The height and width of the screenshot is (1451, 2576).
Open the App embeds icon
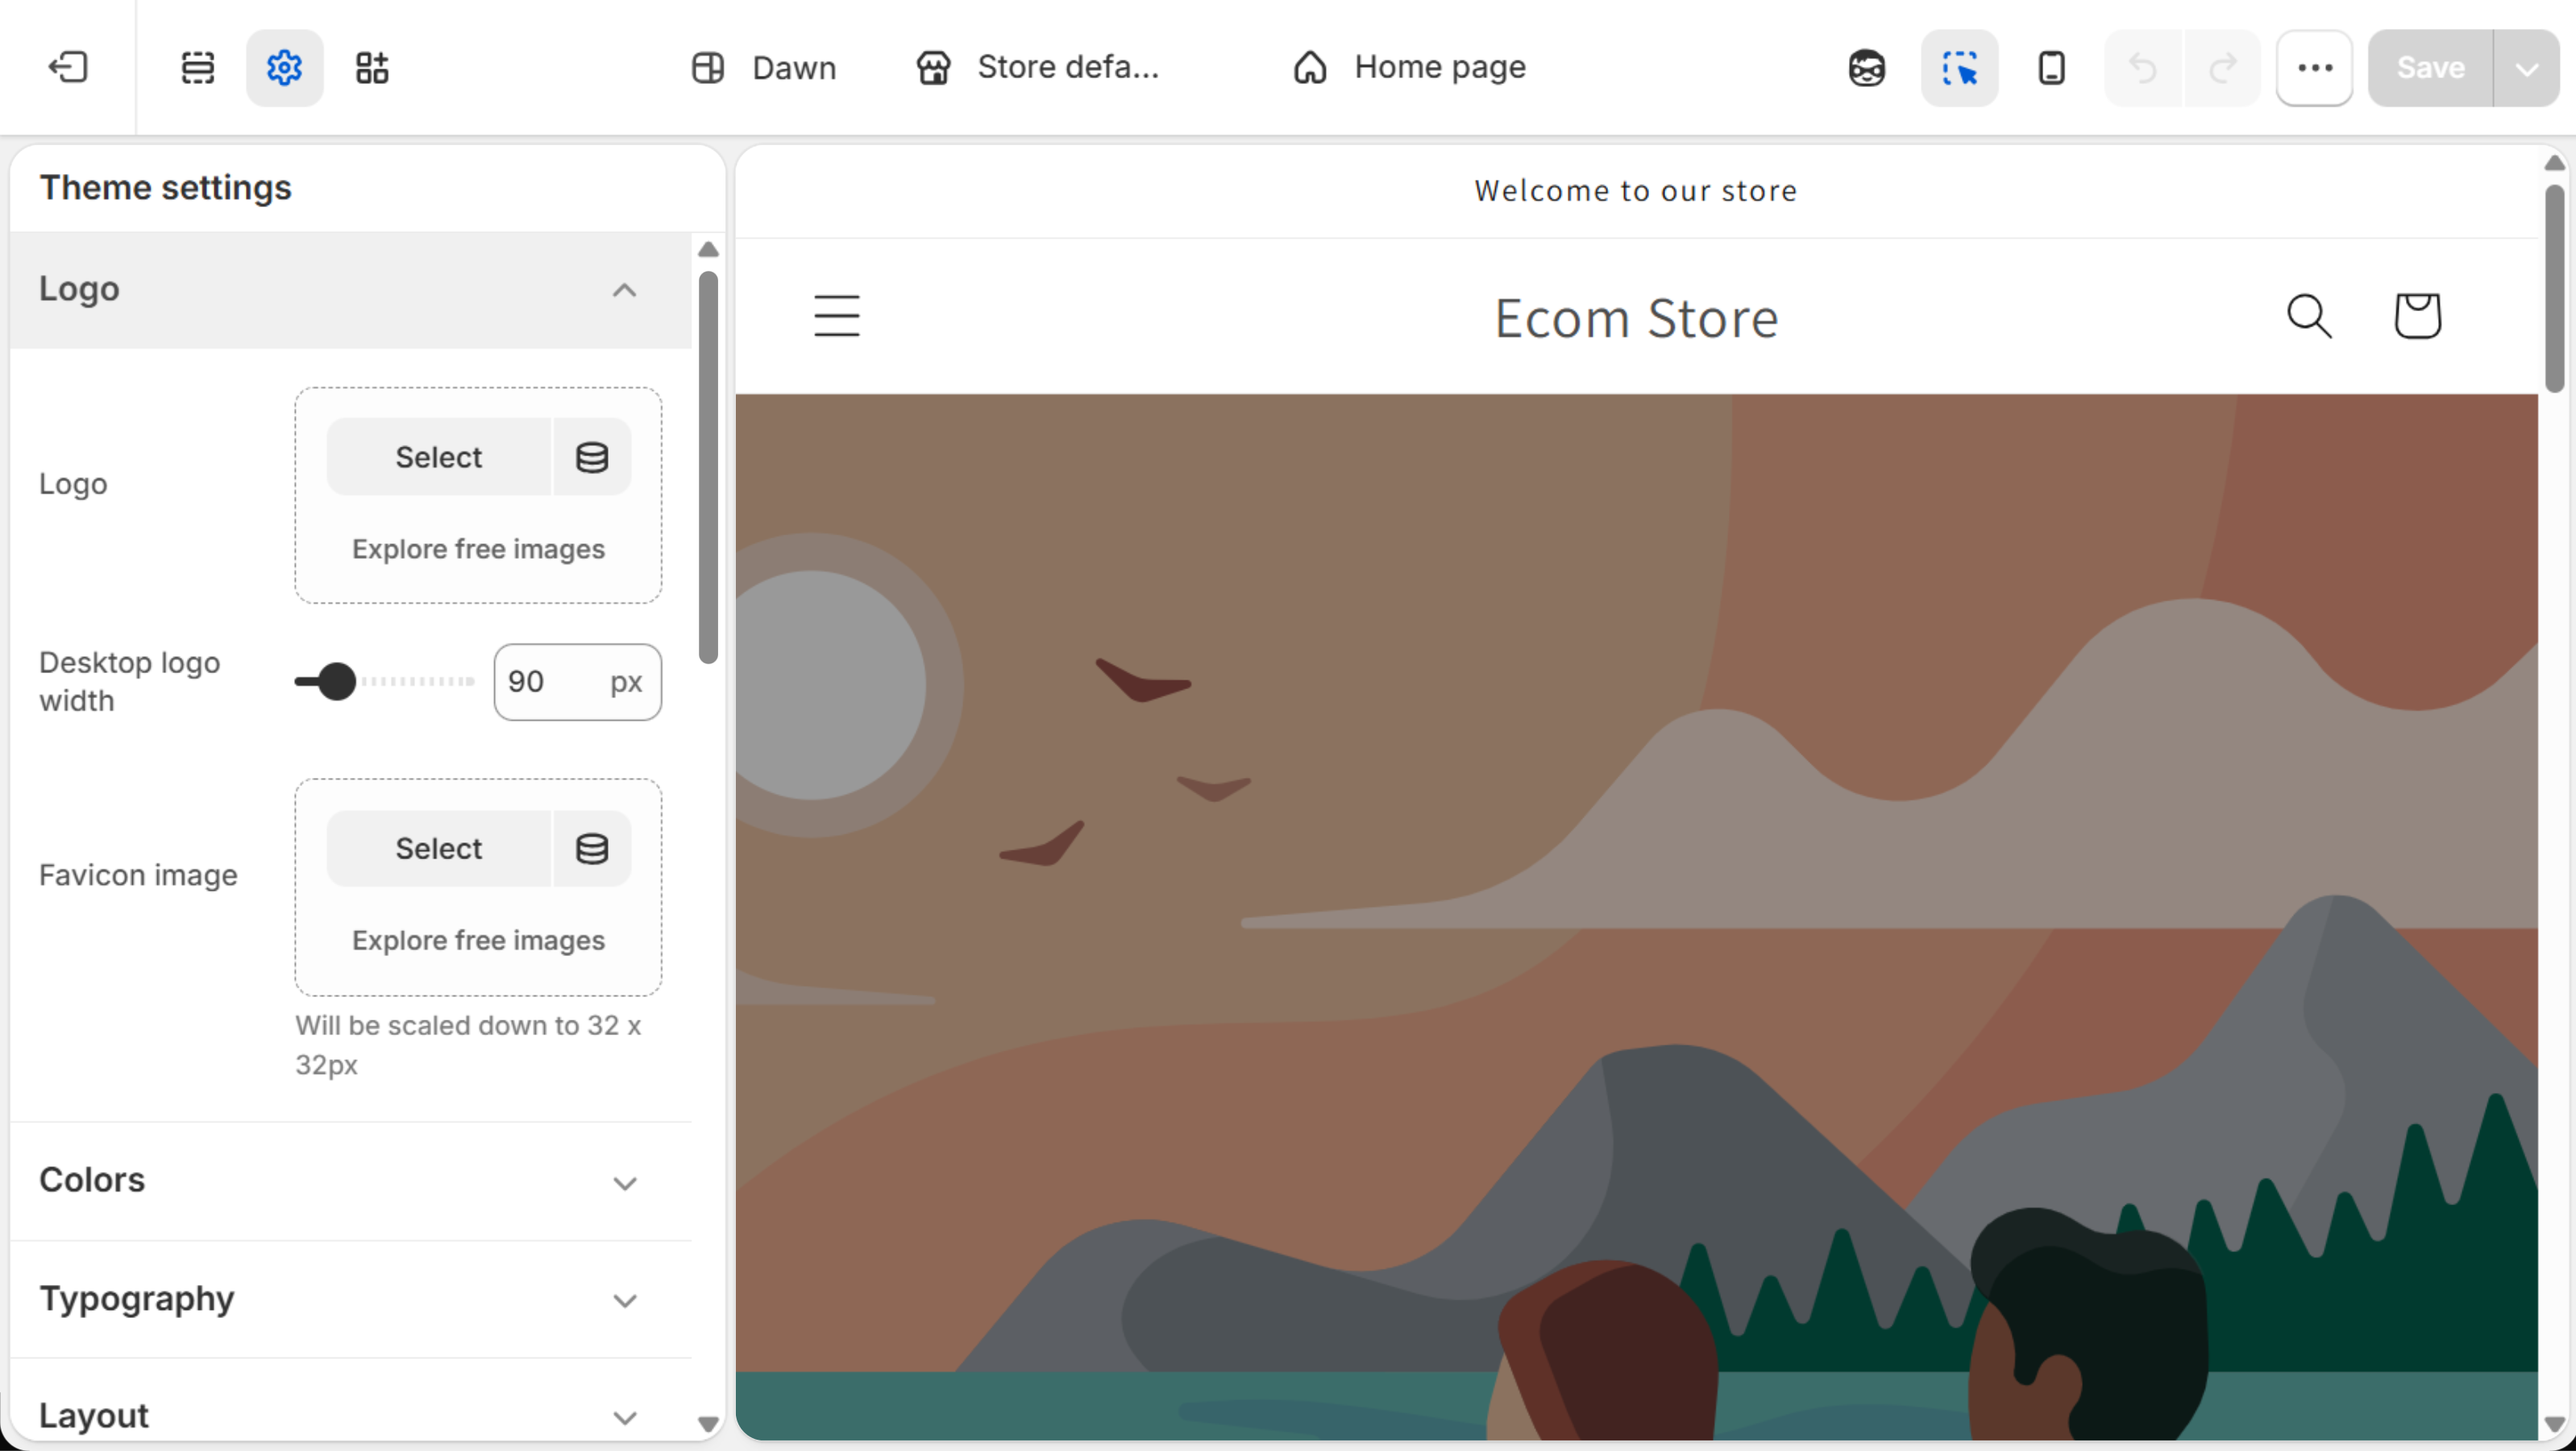pyautogui.click(x=372, y=67)
